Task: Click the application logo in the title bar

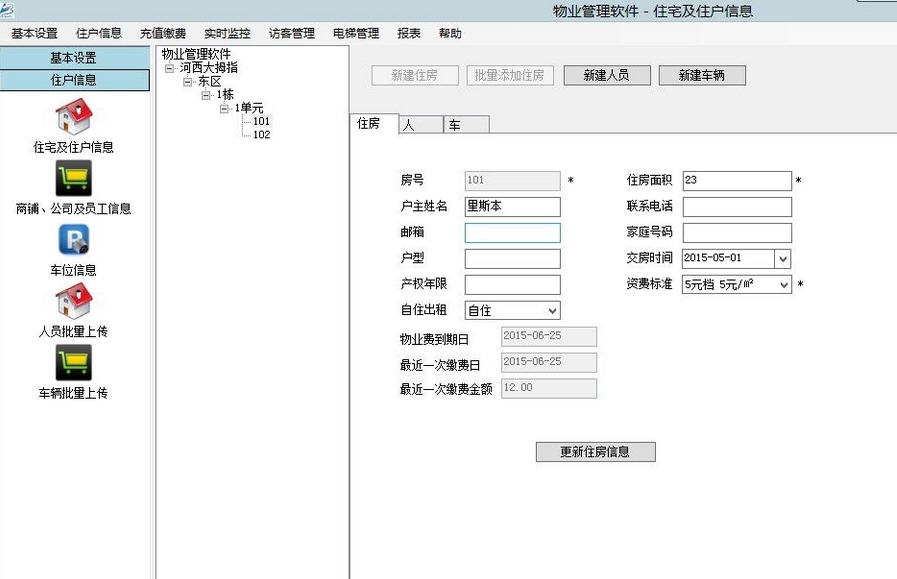Action: [x=10, y=9]
